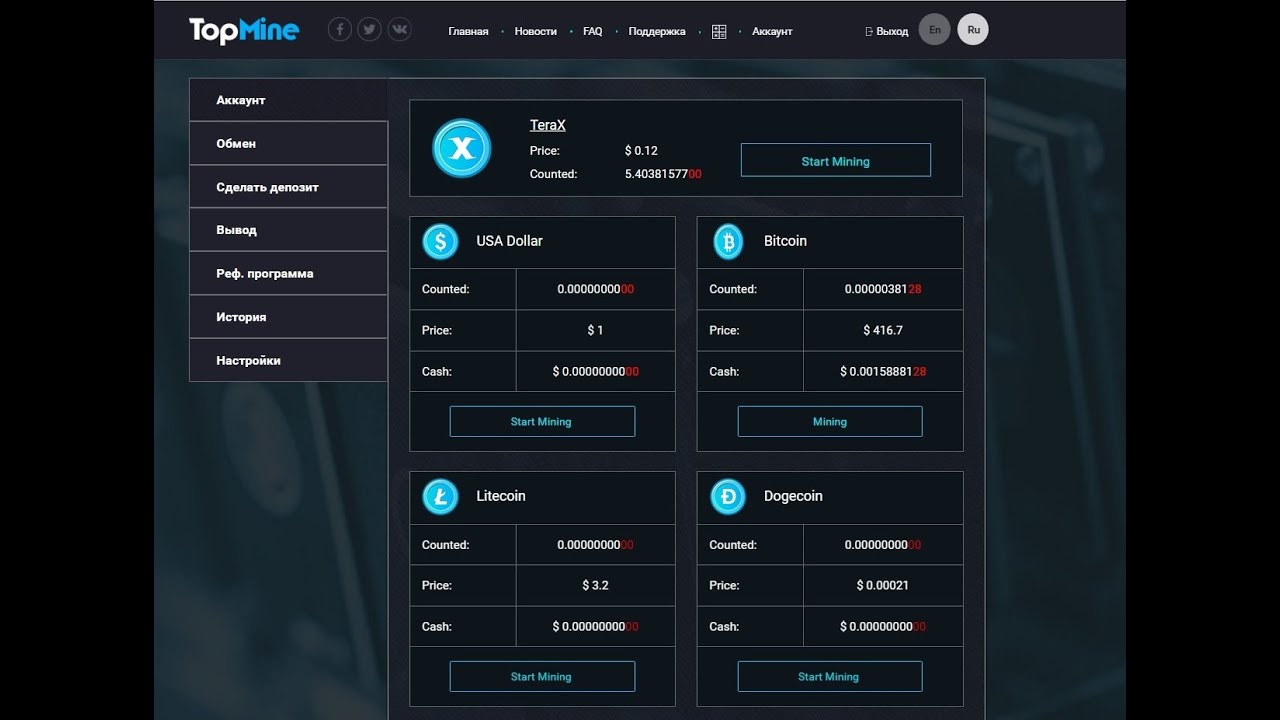
Task: Click the Litecoin heading text
Action: coord(500,496)
